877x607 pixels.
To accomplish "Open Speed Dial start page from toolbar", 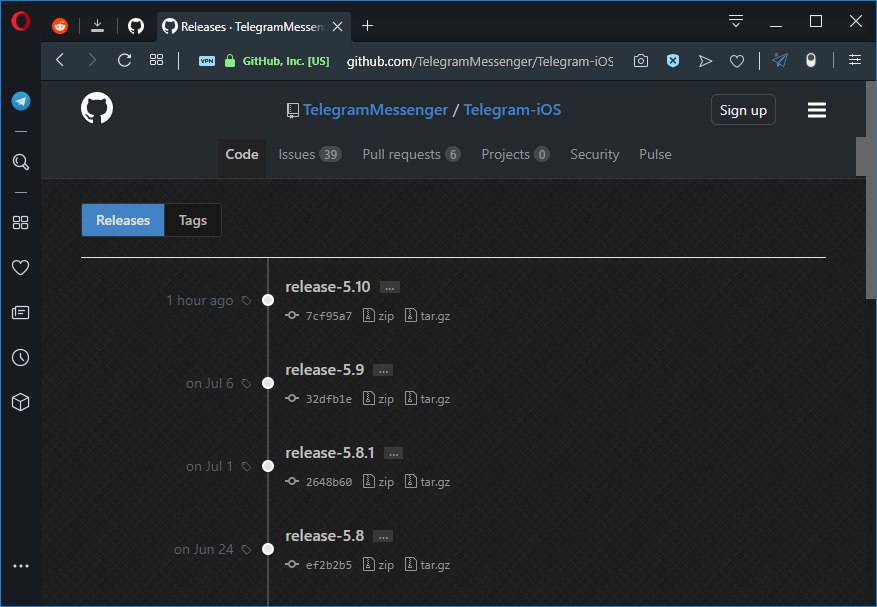I will point(157,60).
